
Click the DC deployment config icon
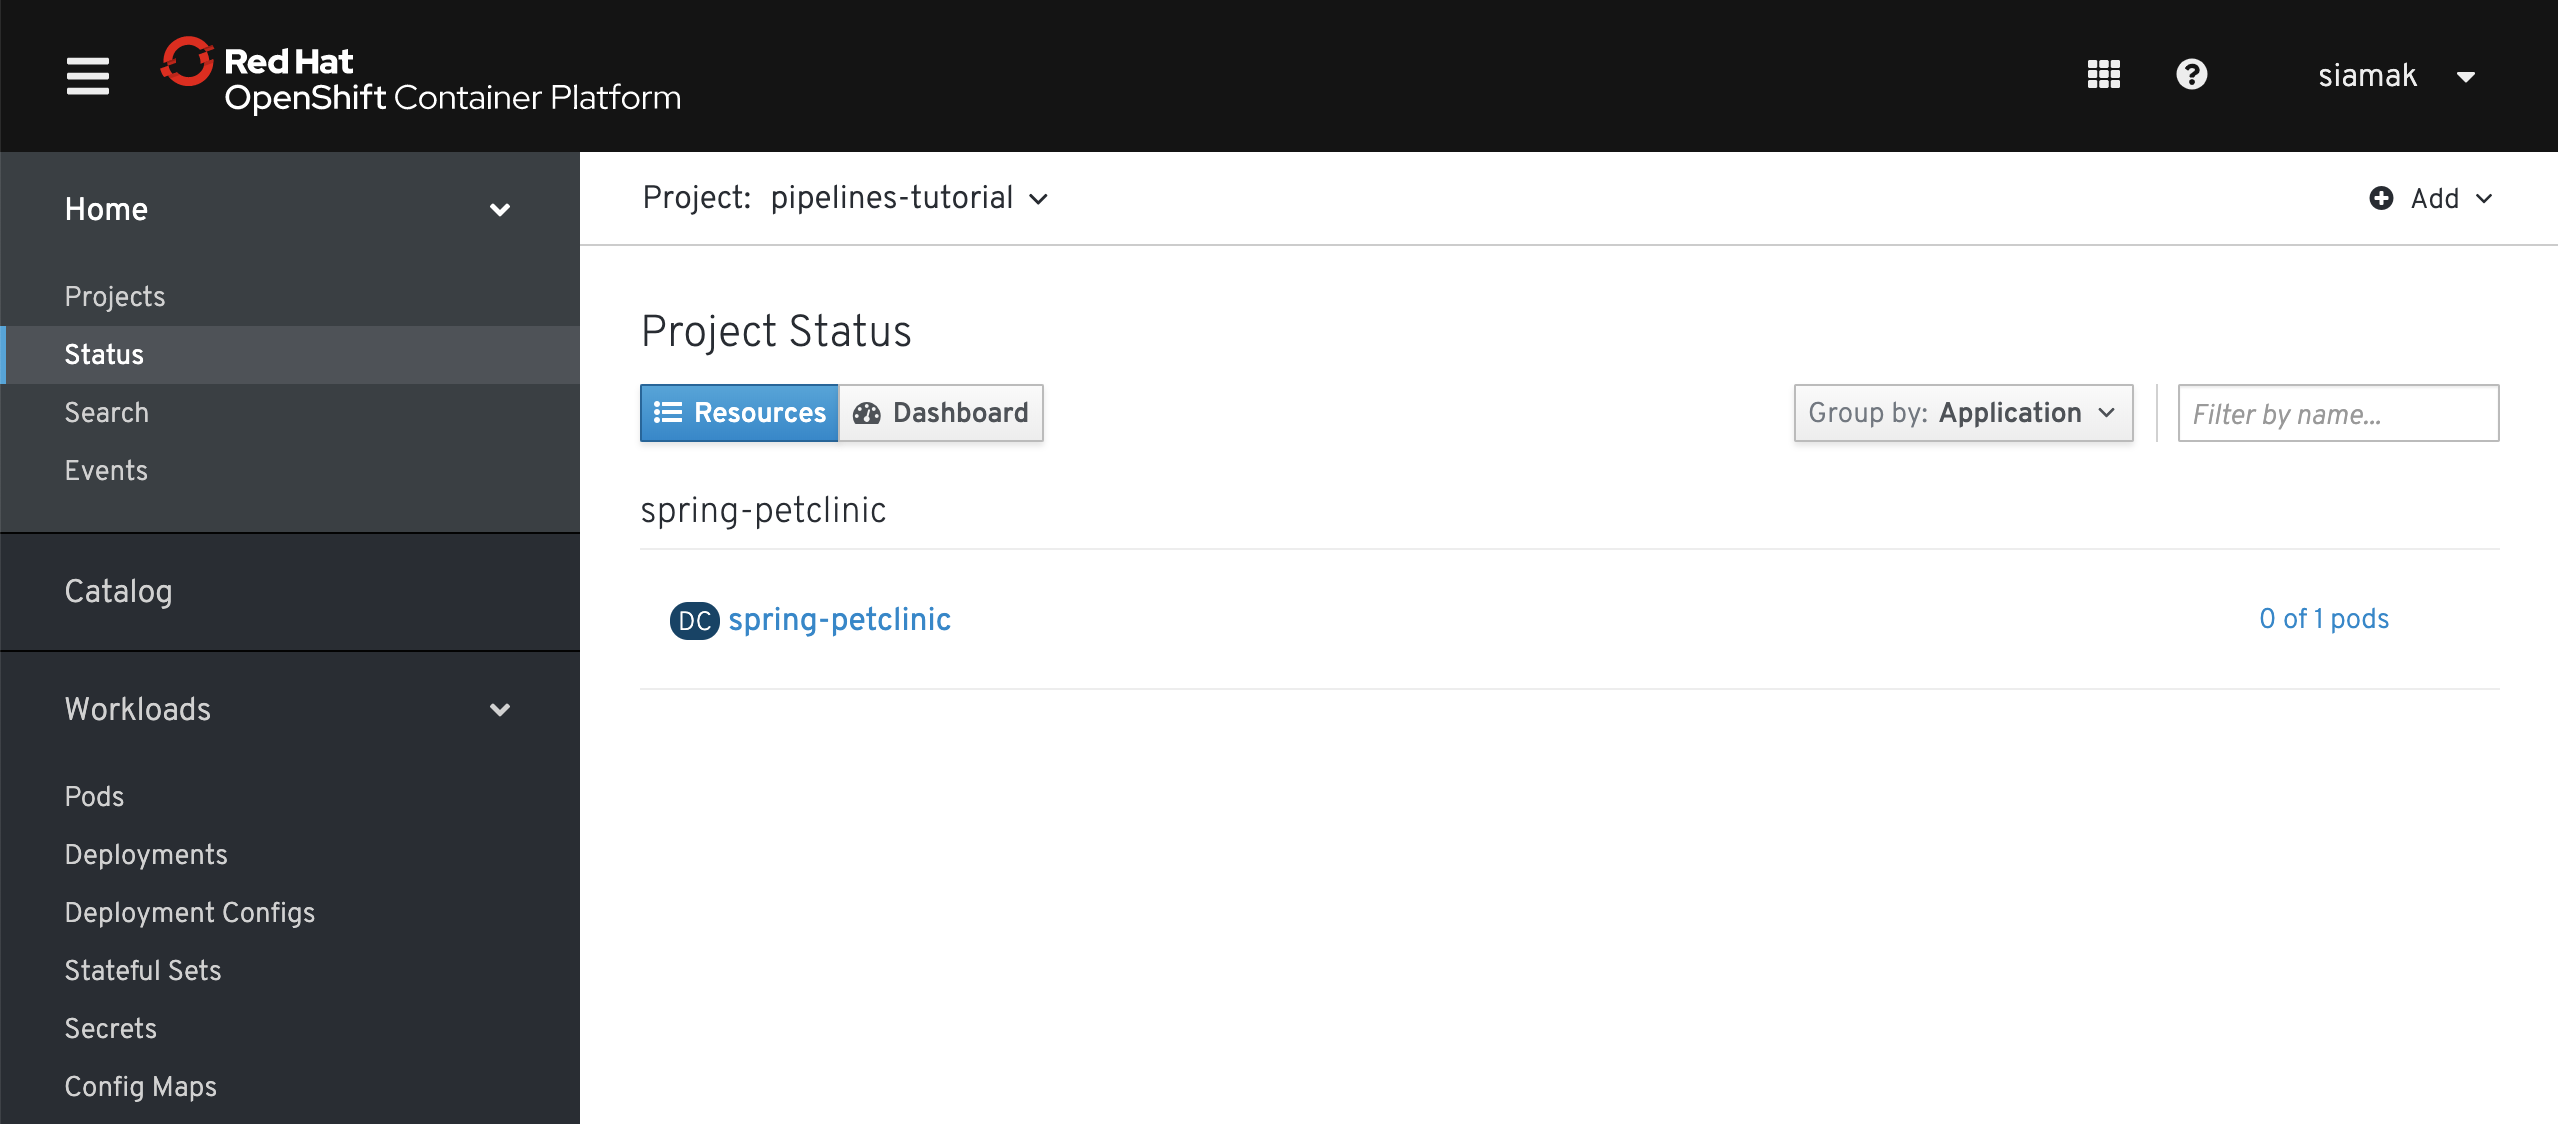point(693,618)
